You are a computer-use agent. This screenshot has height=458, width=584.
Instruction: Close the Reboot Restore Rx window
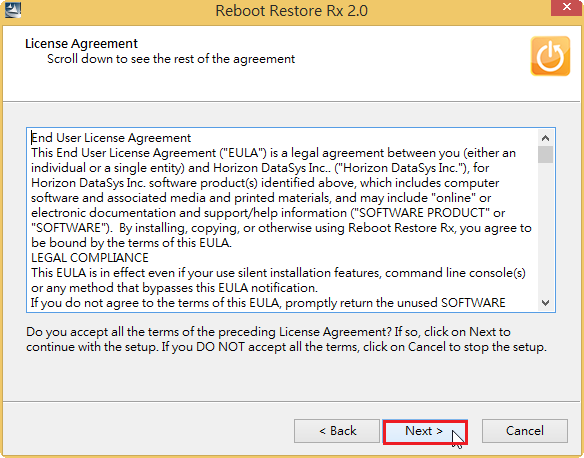(566, 7)
